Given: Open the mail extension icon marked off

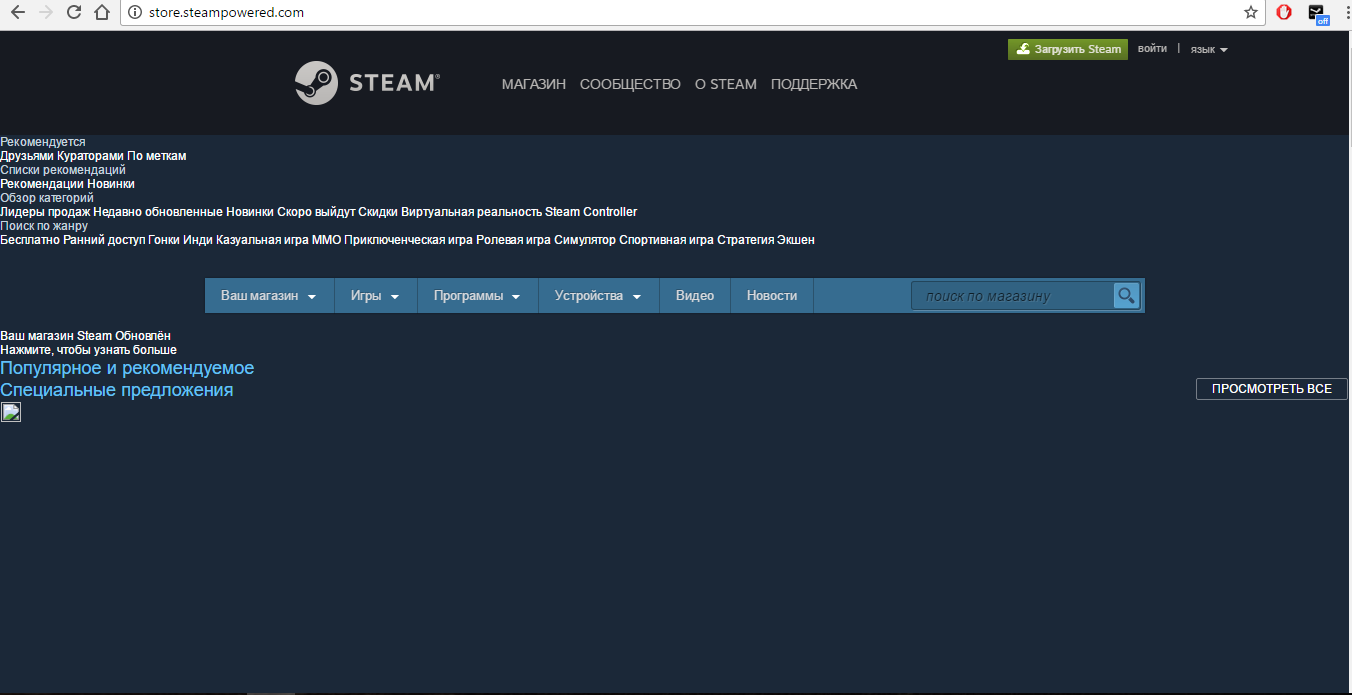Looking at the screenshot, I should pyautogui.click(x=1318, y=14).
